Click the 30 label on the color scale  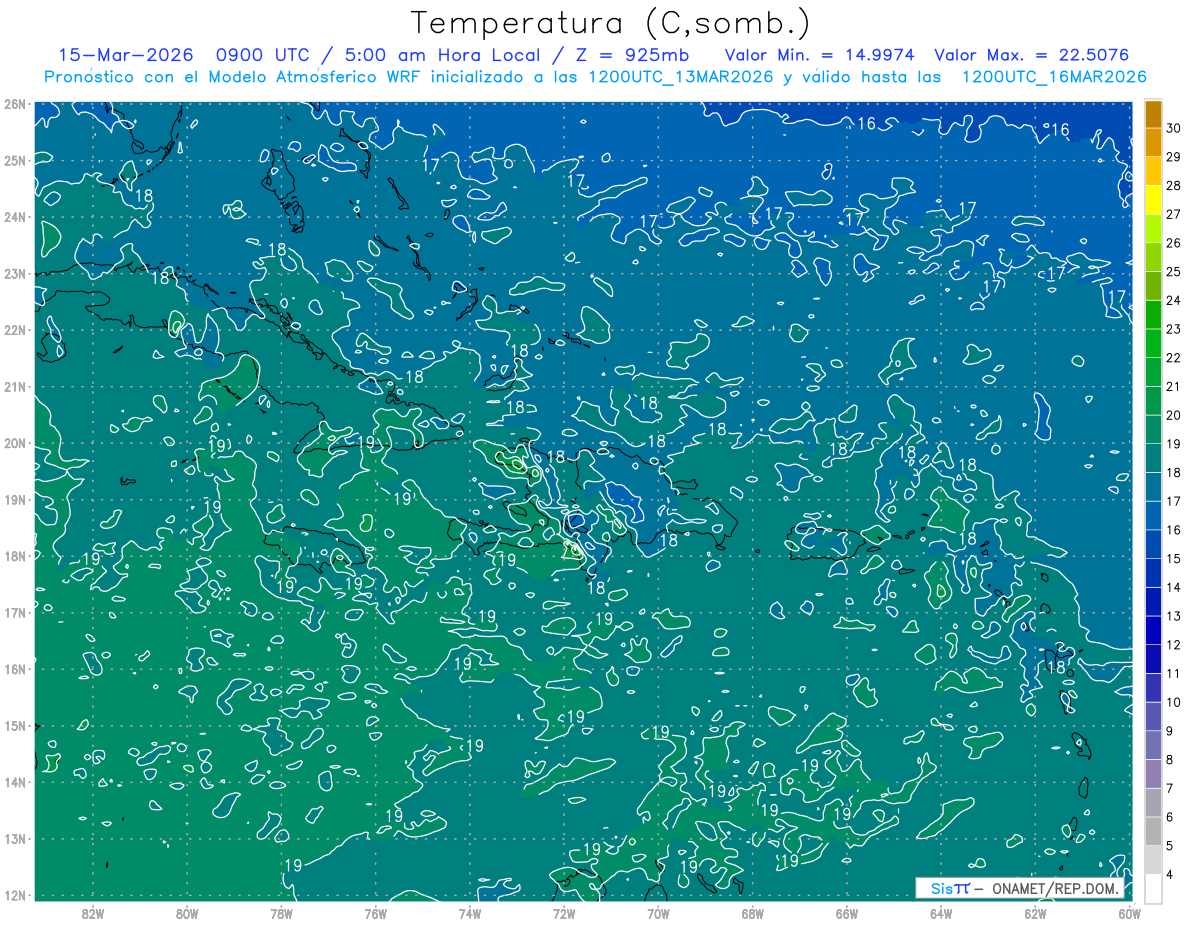coord(1174,129)
